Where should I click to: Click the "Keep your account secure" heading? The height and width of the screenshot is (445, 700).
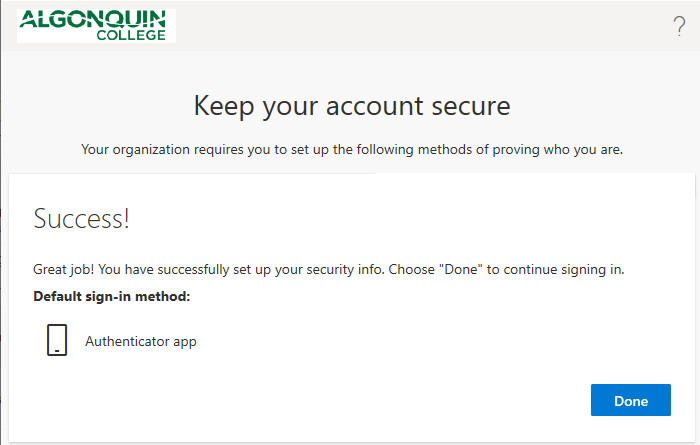coord(351,105)
